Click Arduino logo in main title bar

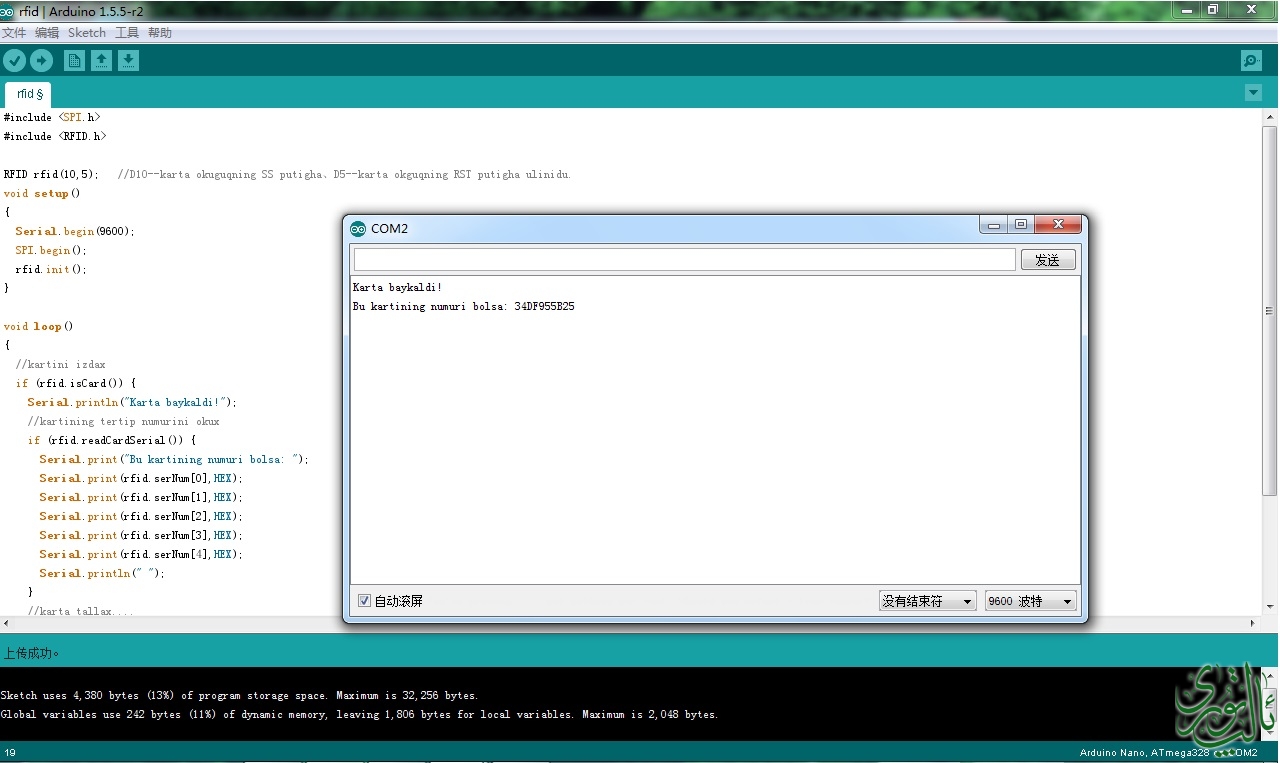coord(8,11)
